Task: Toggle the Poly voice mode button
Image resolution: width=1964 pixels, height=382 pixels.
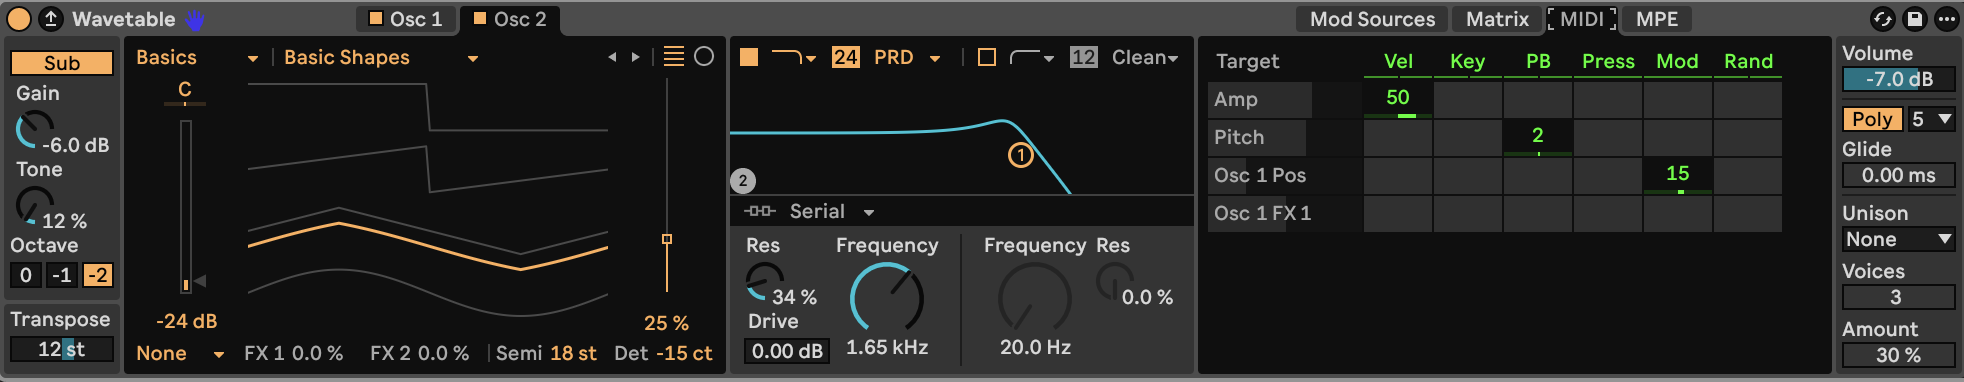Action: pos(1873,119)
